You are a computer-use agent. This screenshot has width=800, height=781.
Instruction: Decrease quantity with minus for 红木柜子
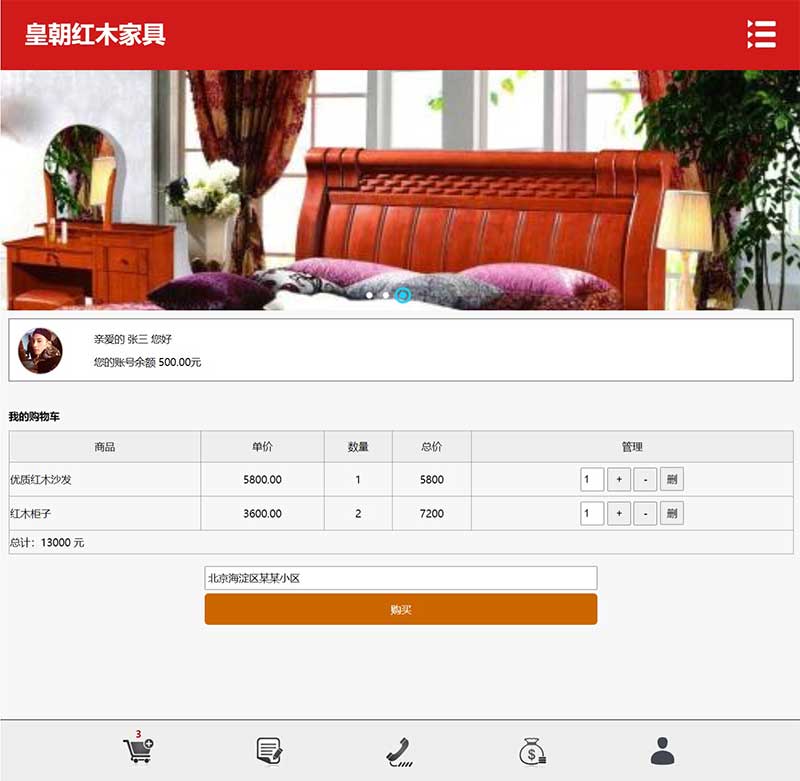coord(645,513)
